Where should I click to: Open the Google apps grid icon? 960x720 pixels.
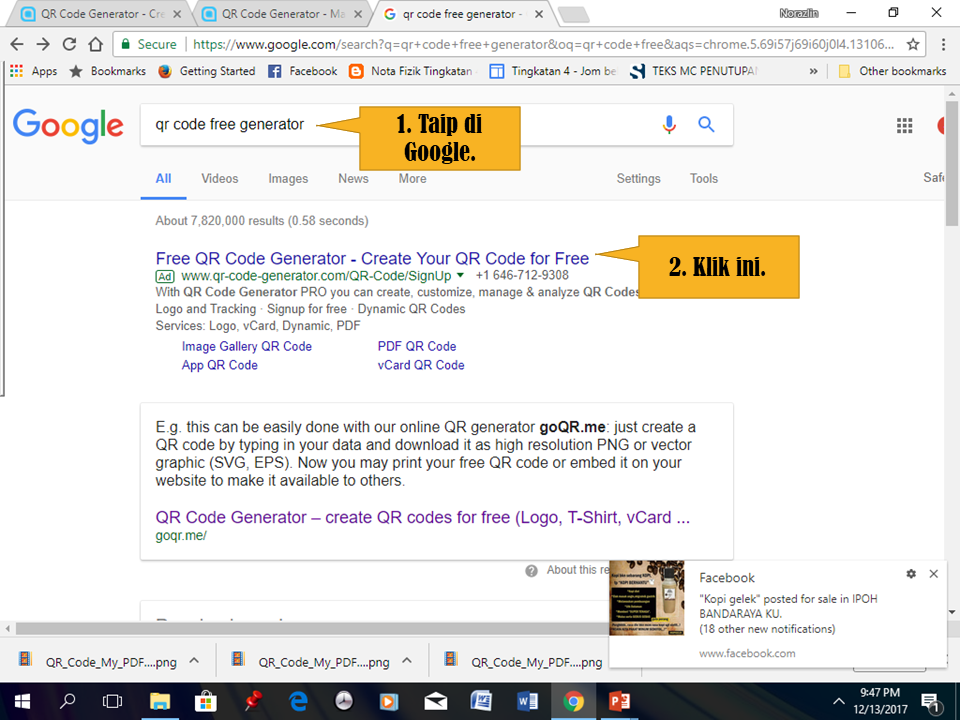pos(904,126)
